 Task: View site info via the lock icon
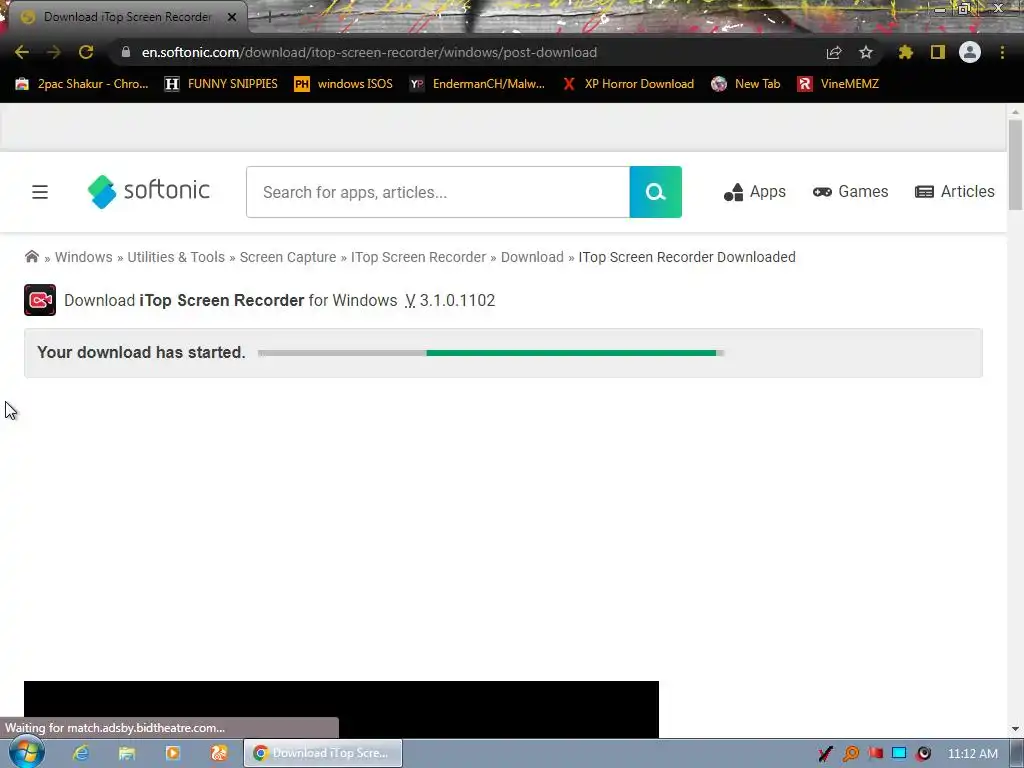[x=126, y=52]
